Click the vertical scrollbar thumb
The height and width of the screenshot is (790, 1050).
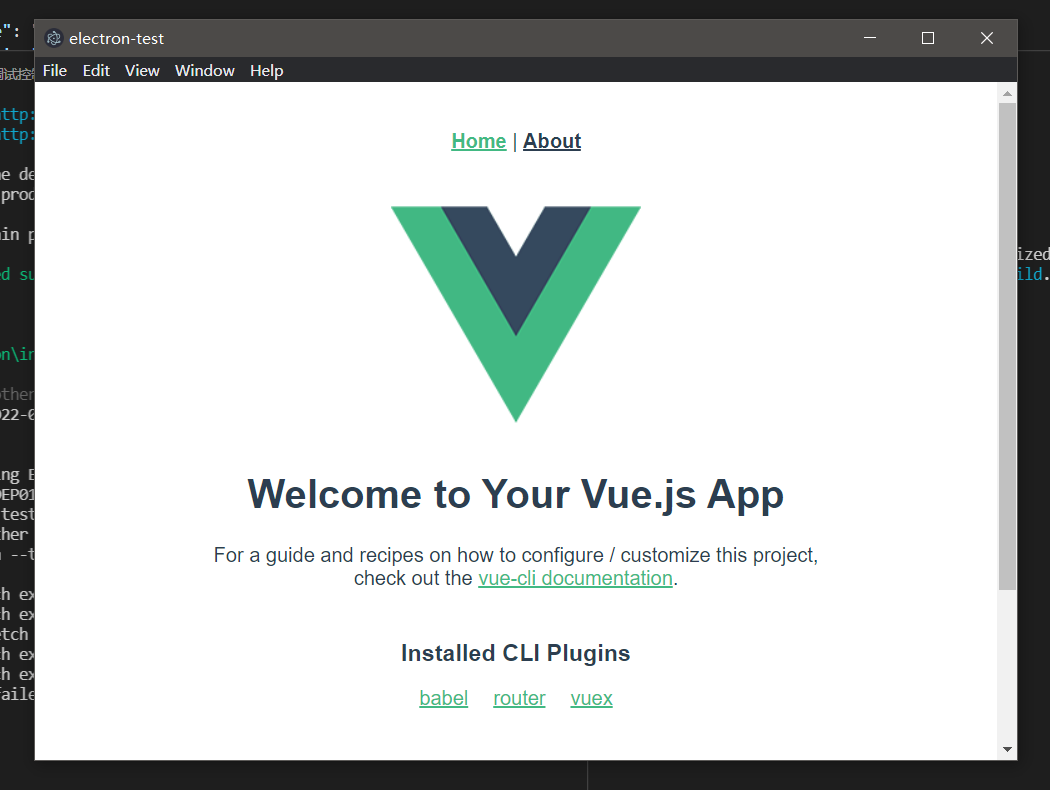1007,346
